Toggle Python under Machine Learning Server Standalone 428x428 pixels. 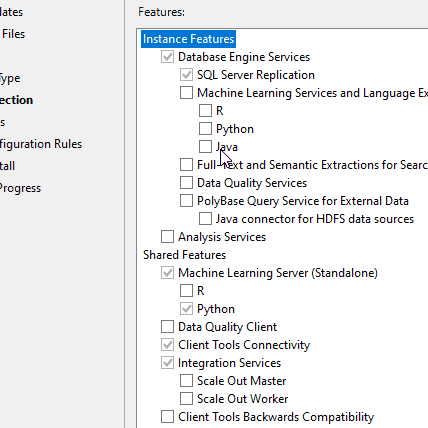tap(186, 309)
